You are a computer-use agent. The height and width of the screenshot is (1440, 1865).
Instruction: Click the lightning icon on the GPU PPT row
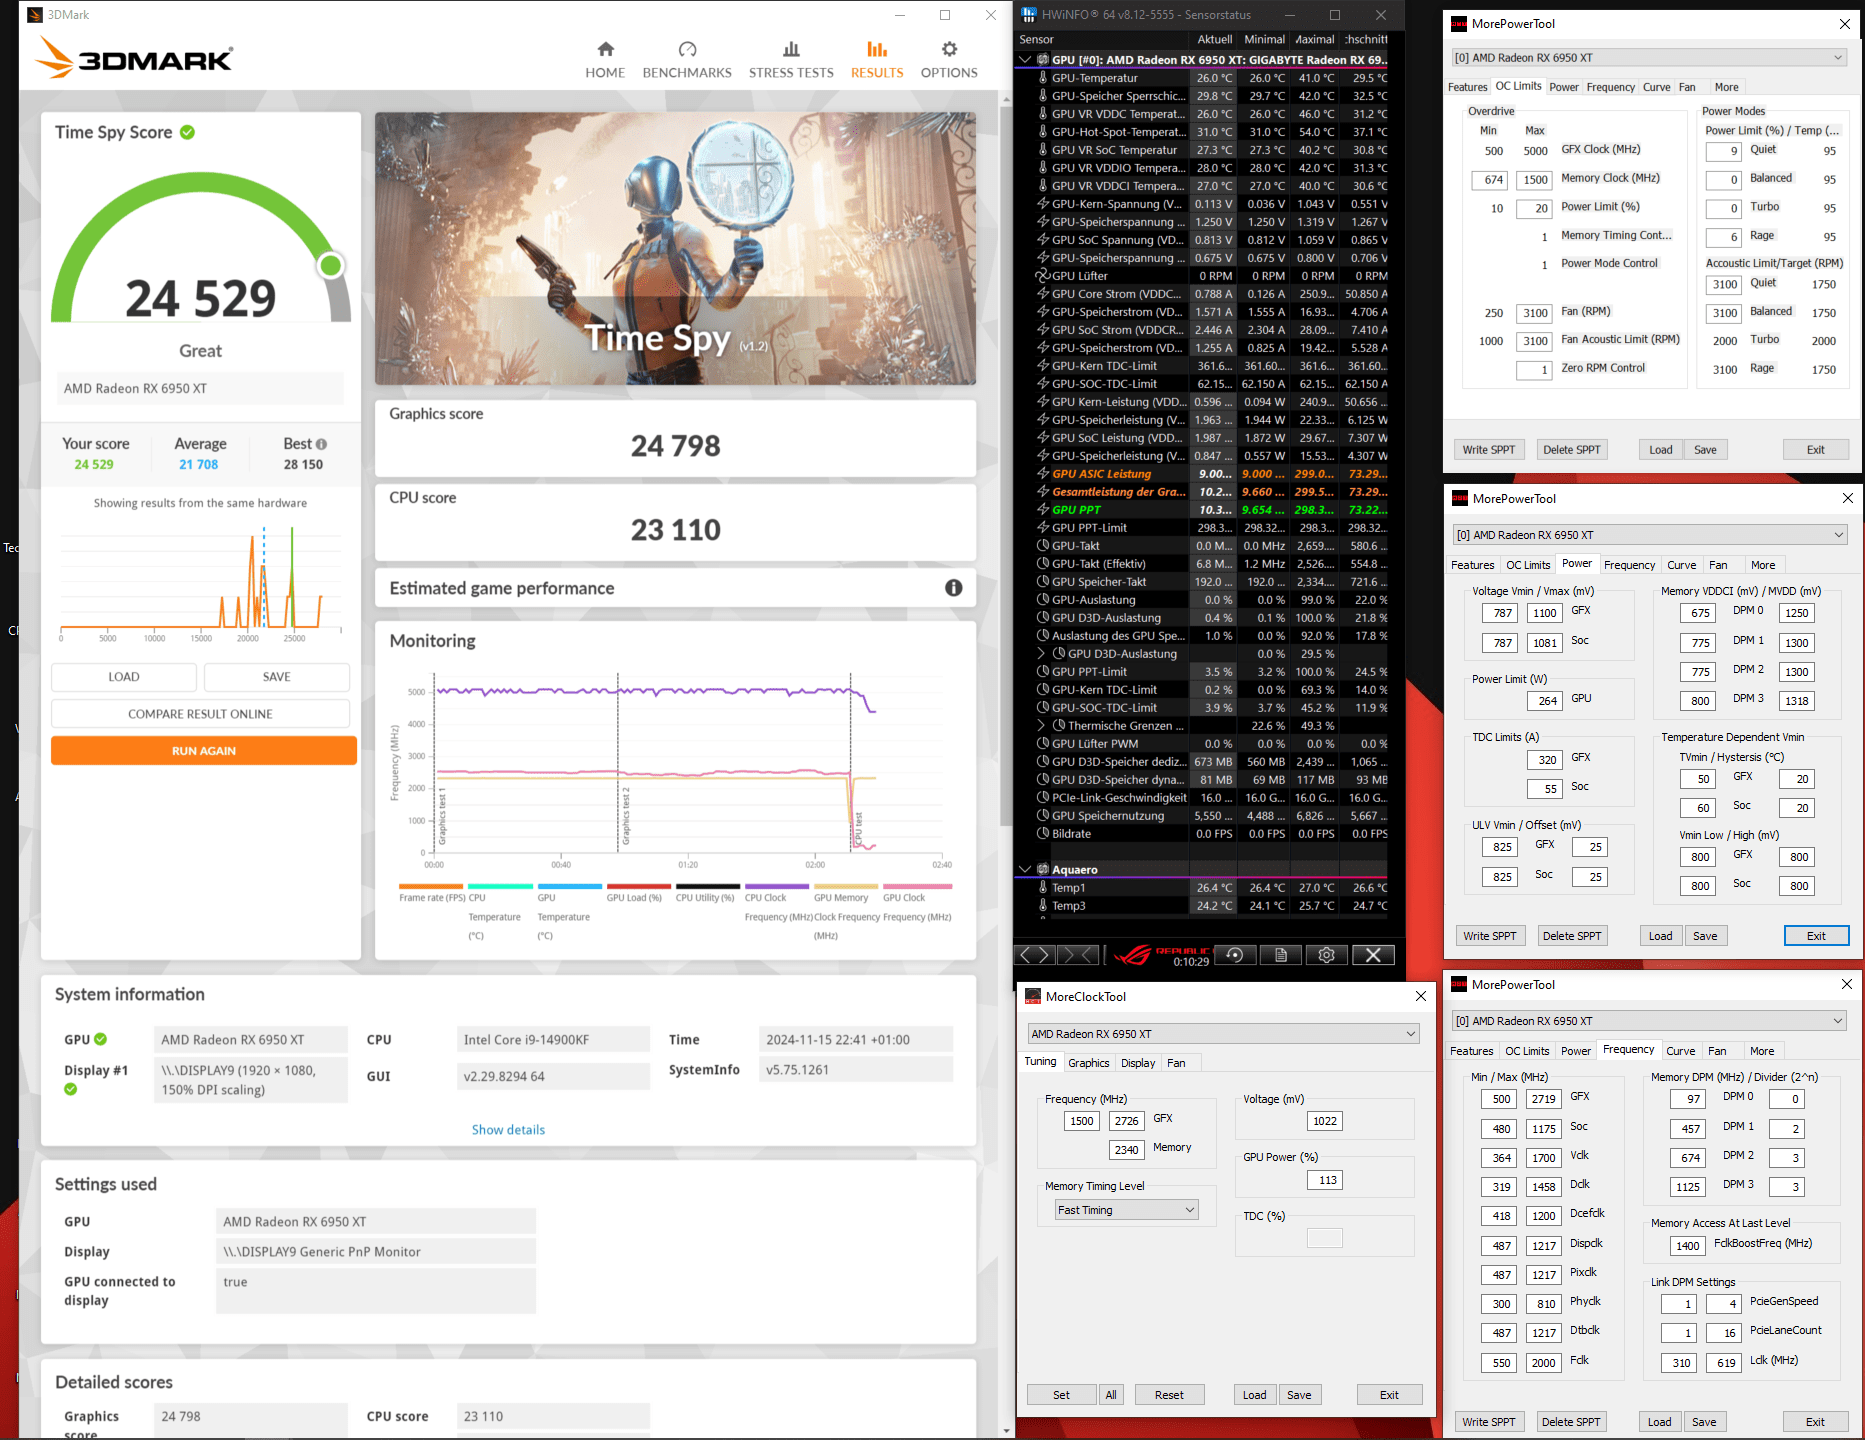1043,510
